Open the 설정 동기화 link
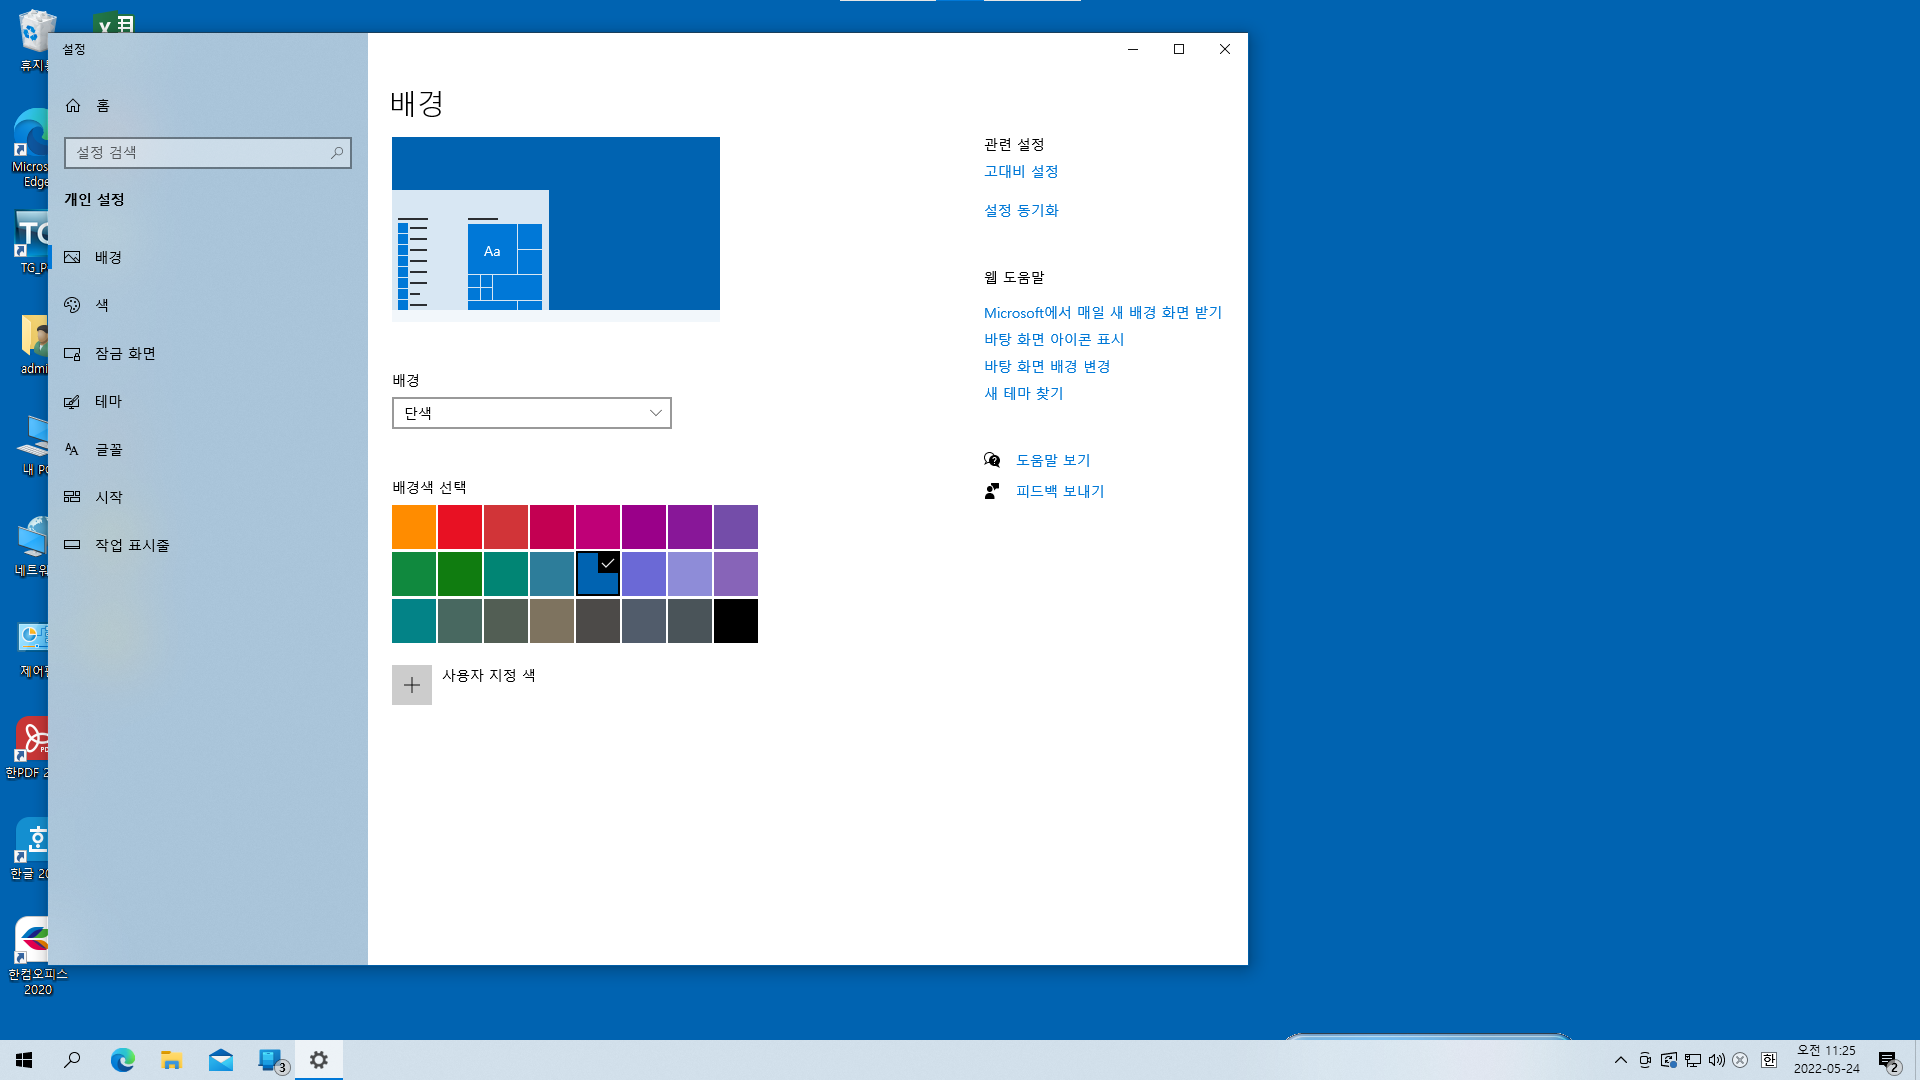This screenshot has width=1920, height=1080. [x=1020, y=210]
